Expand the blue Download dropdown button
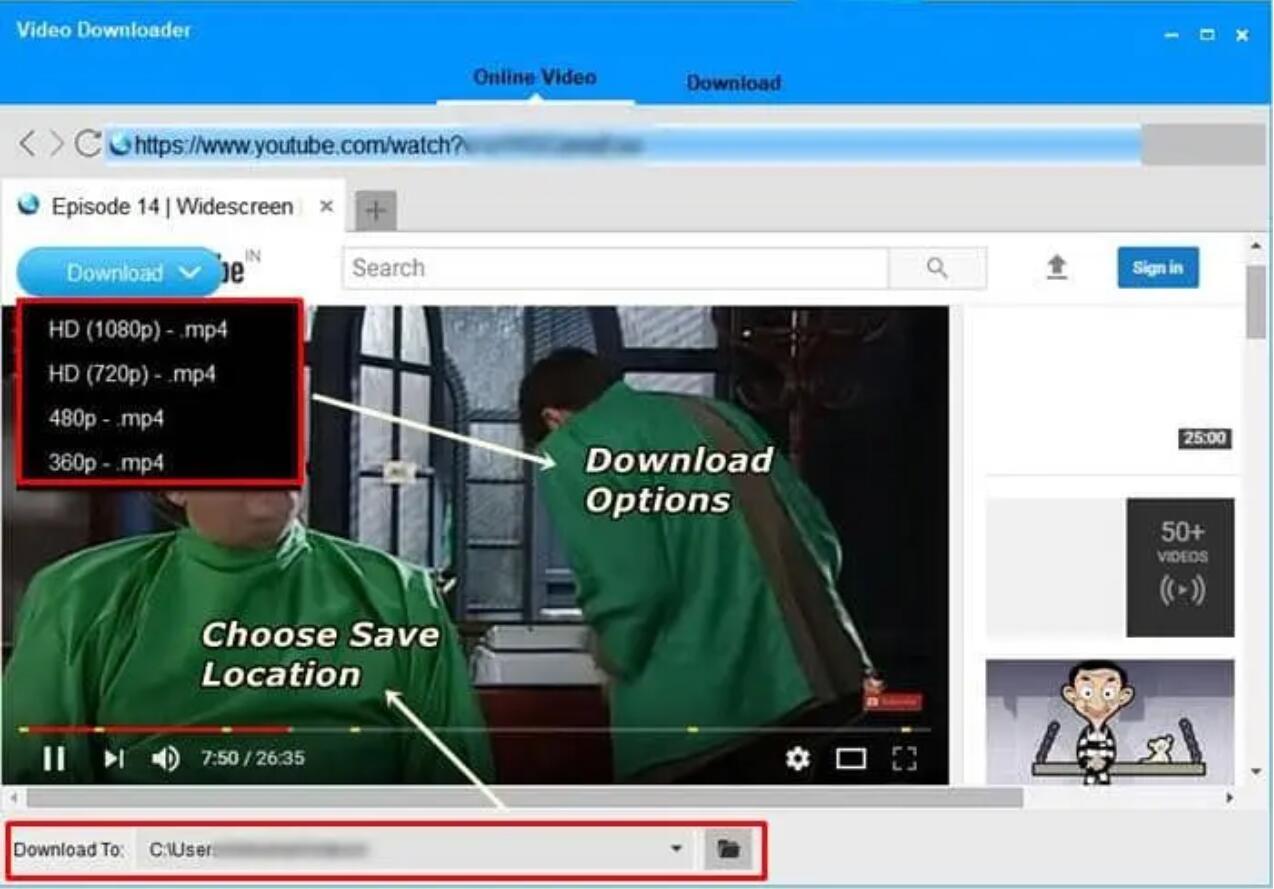The image size is (1274, 889). pos(119,272)
